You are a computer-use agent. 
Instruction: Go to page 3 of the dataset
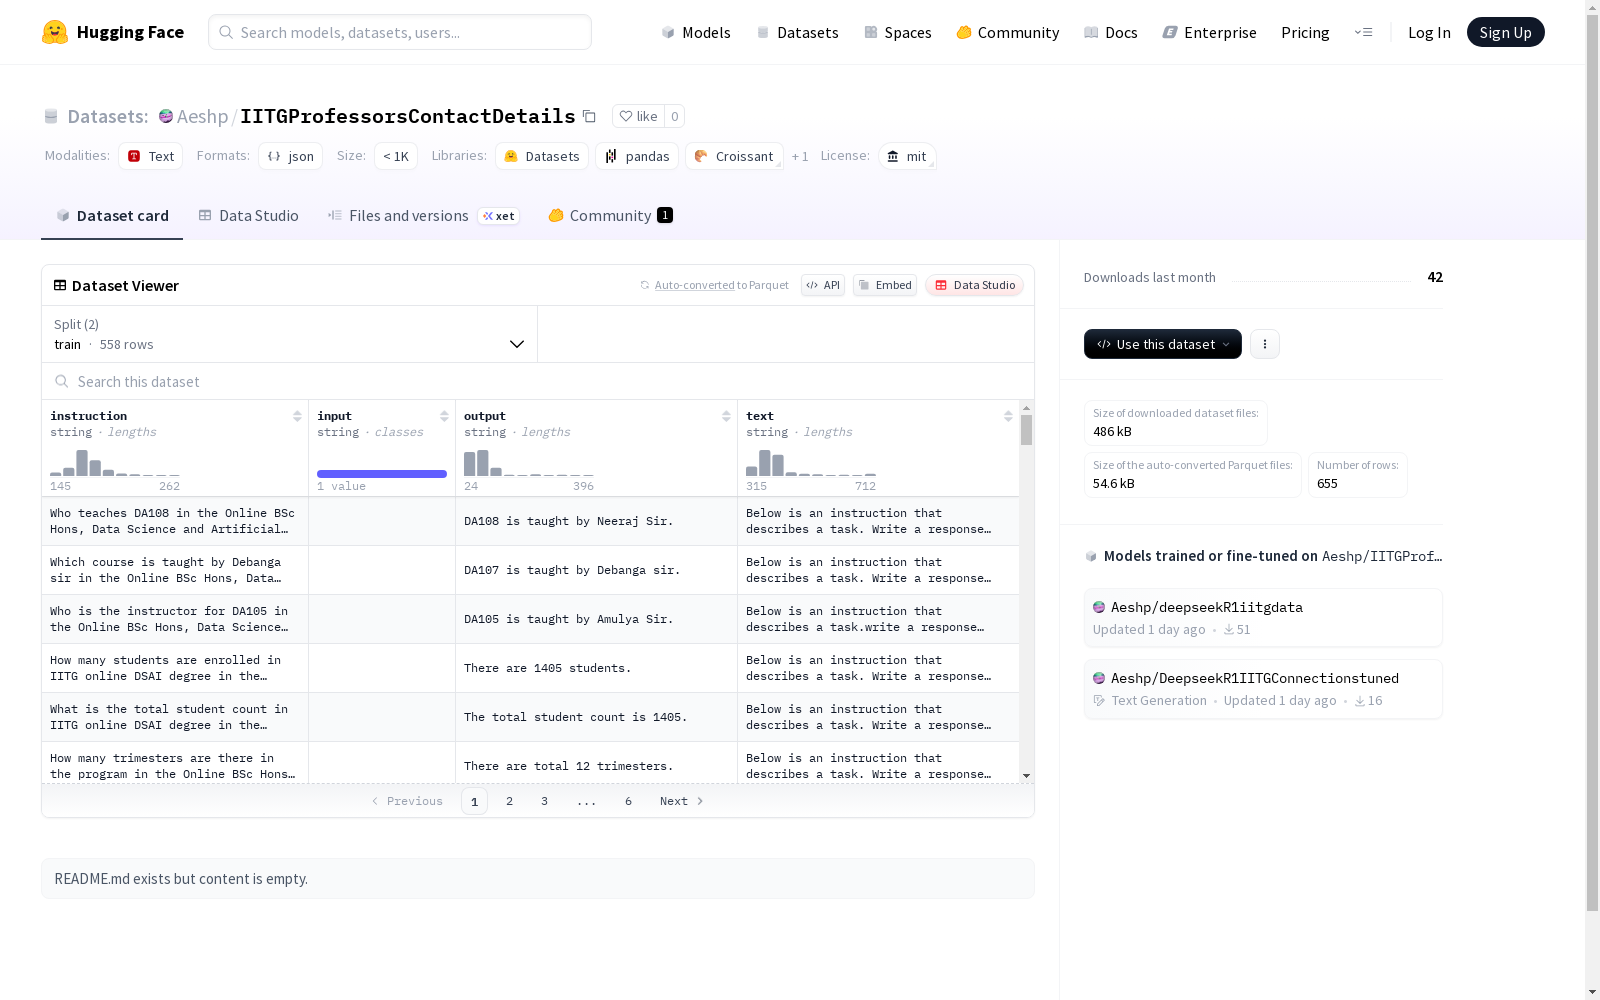pos(544,801)
